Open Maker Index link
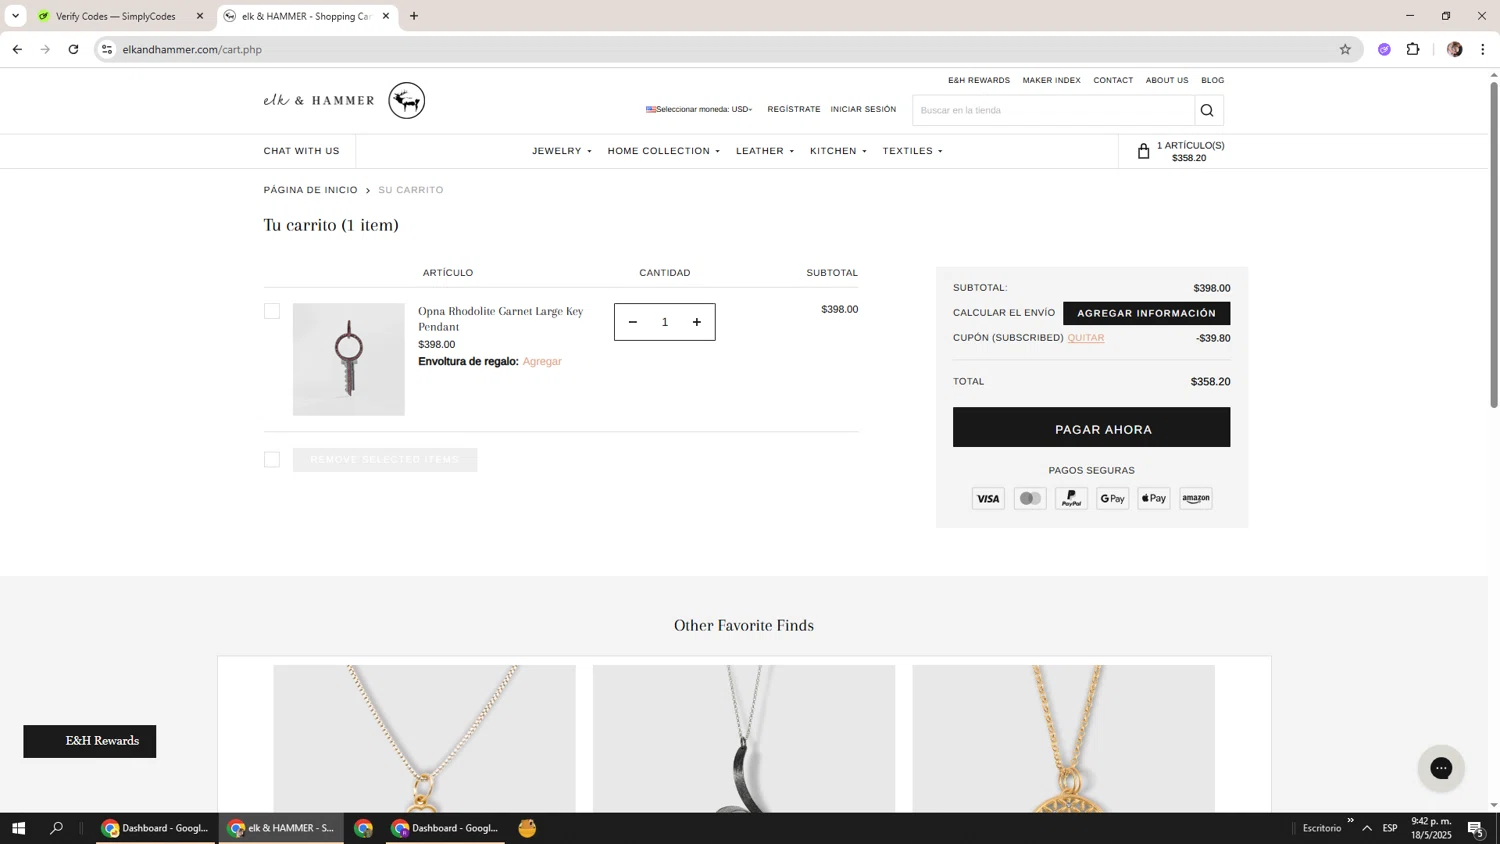Screen dimensions: 1500x844 tap(1051, 80)
